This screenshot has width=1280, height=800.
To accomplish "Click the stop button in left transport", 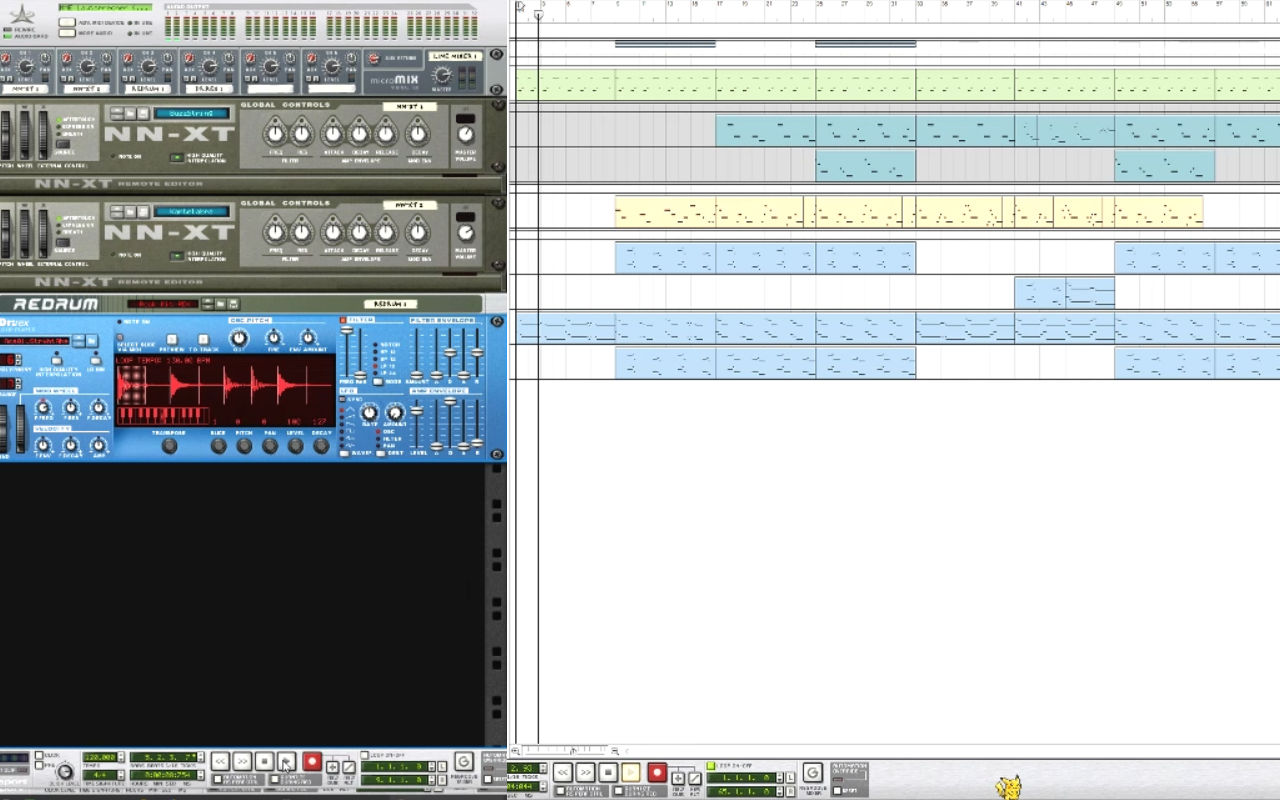I will coord(264,762).
